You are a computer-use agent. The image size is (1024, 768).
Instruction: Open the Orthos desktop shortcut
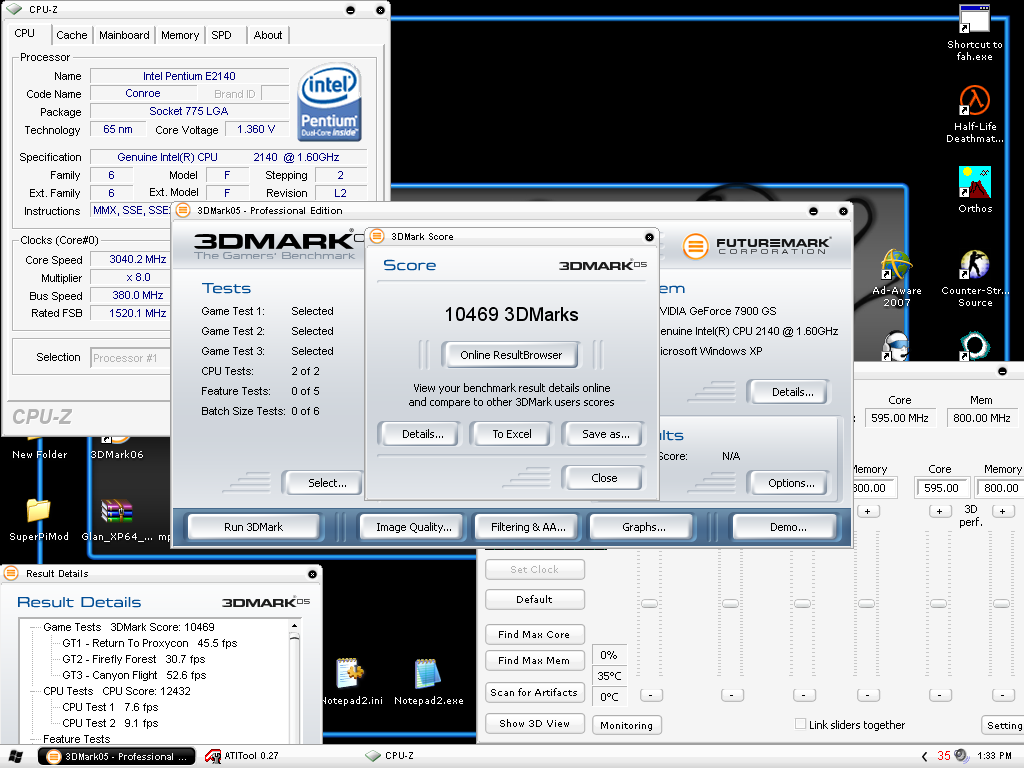(x=974, y=189)
